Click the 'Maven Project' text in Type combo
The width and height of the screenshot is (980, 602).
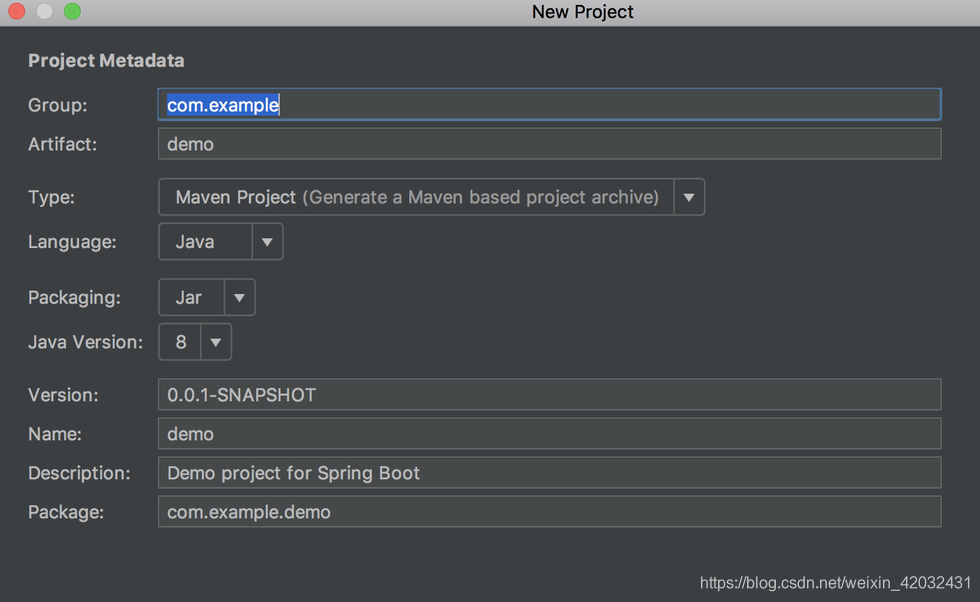coord(236,198)
